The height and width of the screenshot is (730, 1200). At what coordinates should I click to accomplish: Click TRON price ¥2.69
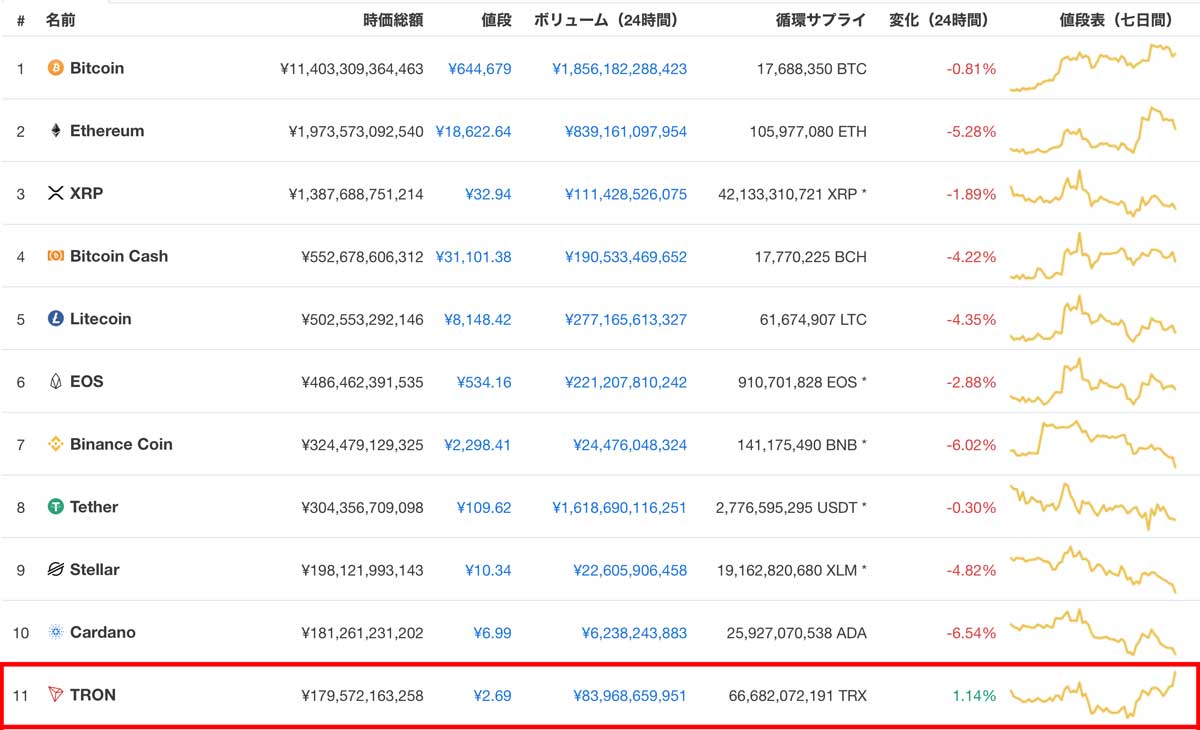(x=492, y=695)
